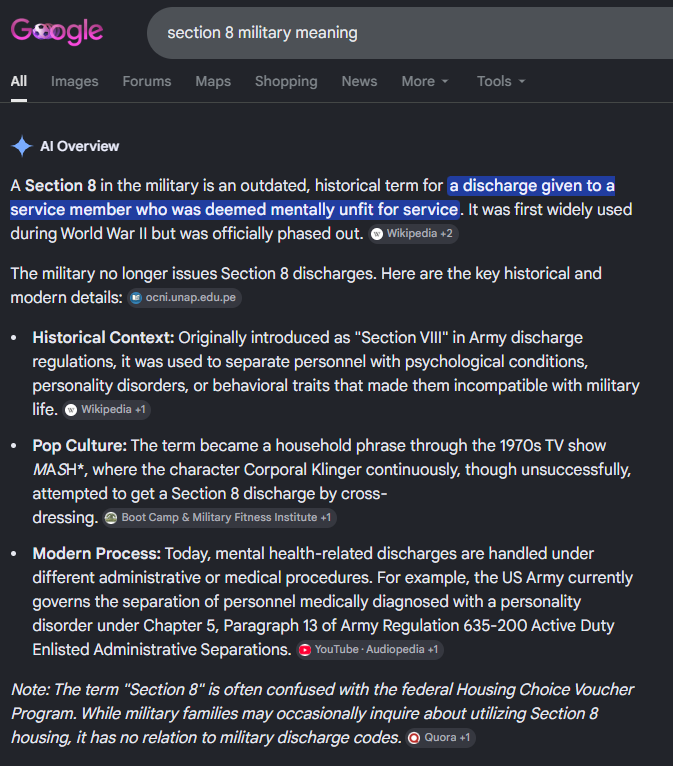
Task: Open the YouTube Audiopedia +1 source chip
Action: 370,650
